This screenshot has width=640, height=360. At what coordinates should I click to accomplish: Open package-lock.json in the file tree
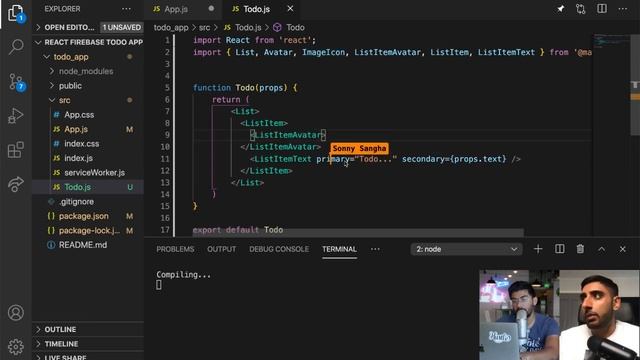88,231
